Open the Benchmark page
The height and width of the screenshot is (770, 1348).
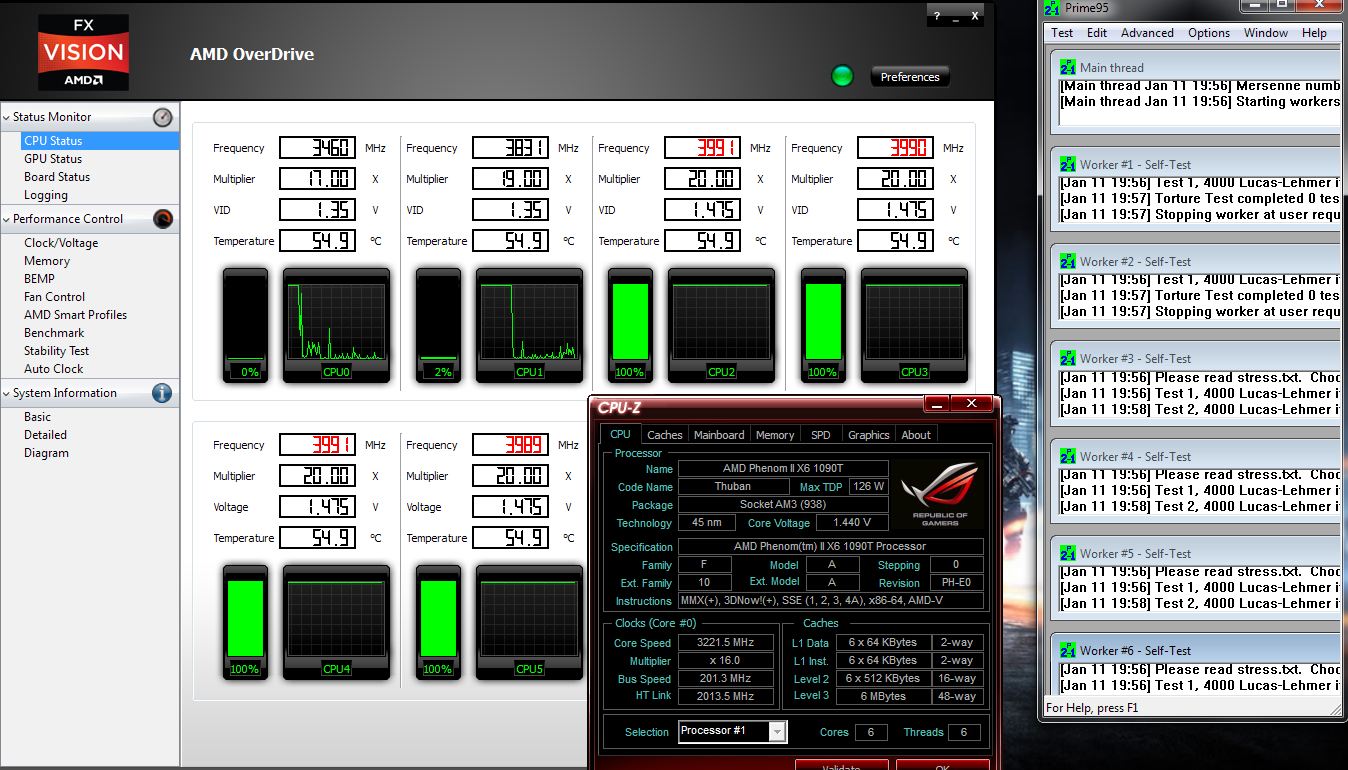click(54, 333)
